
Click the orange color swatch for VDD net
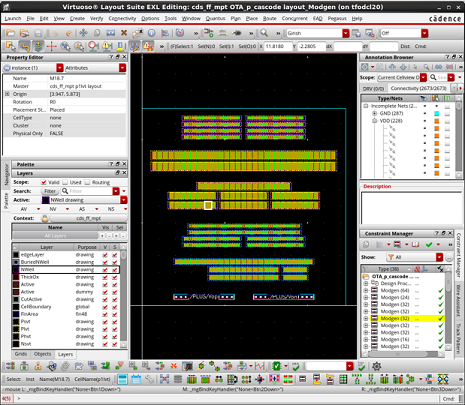[436, 121]
